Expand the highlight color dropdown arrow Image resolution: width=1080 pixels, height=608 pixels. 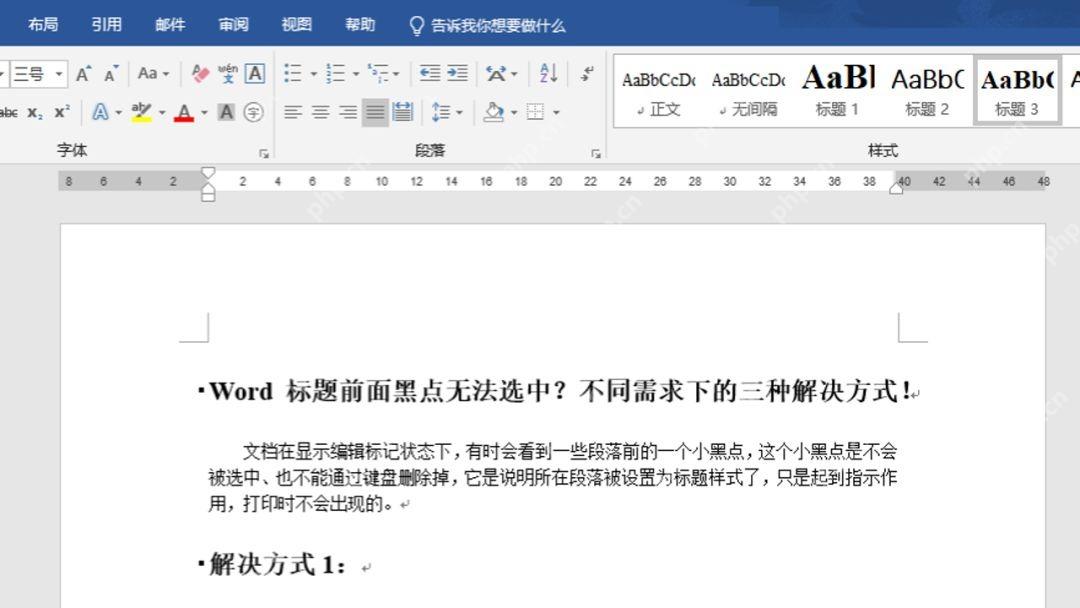pos(162,112)
